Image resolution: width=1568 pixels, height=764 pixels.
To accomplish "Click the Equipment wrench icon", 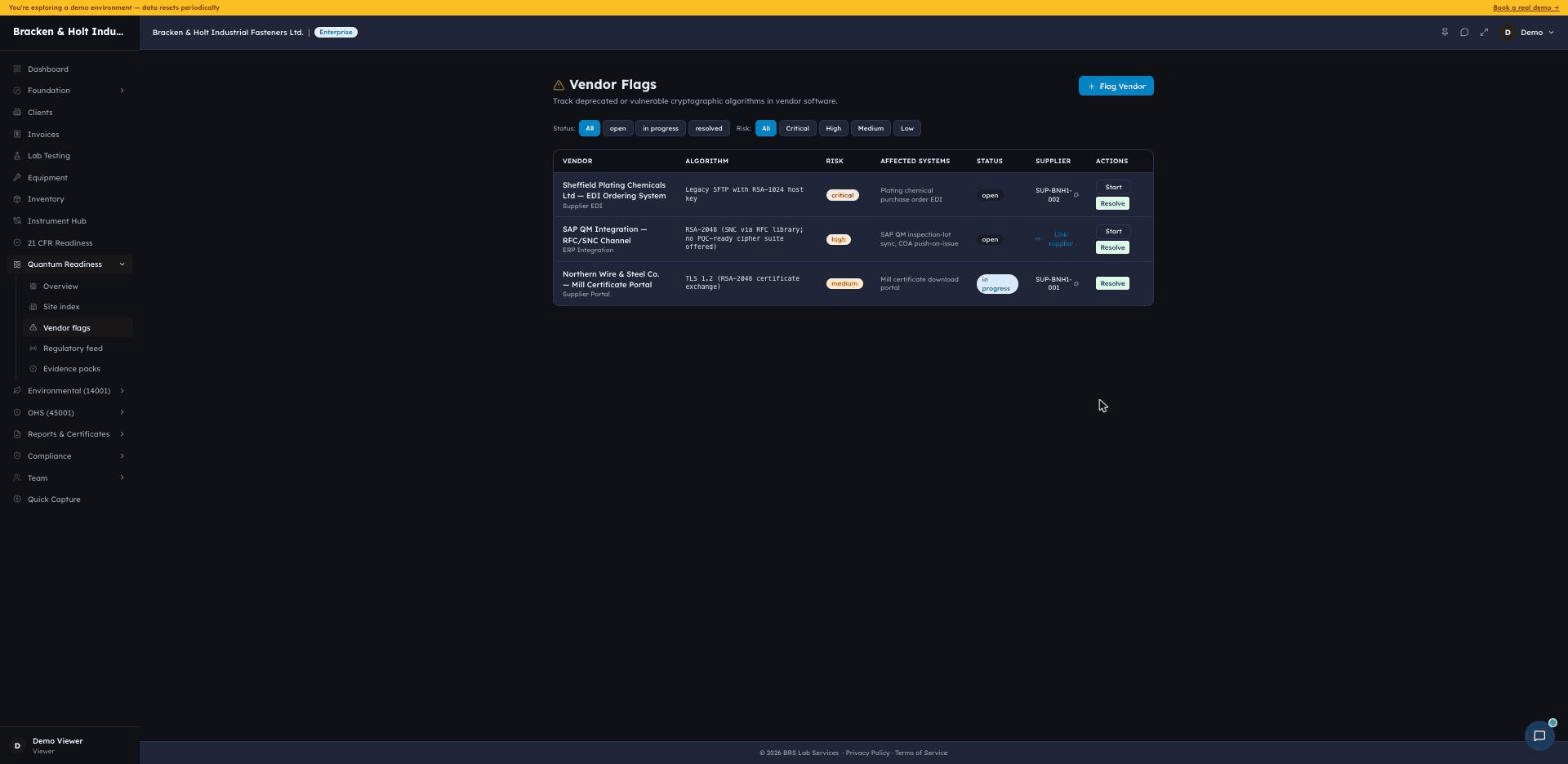I will tap(18, 177).
